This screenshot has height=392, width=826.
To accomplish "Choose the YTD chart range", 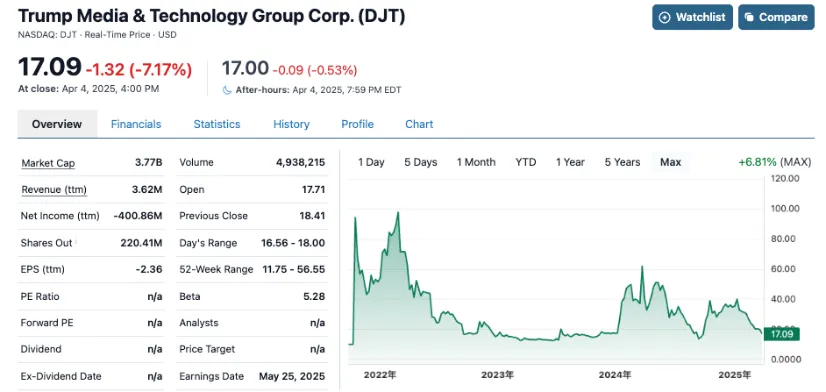I will click(x=526, y=162).
